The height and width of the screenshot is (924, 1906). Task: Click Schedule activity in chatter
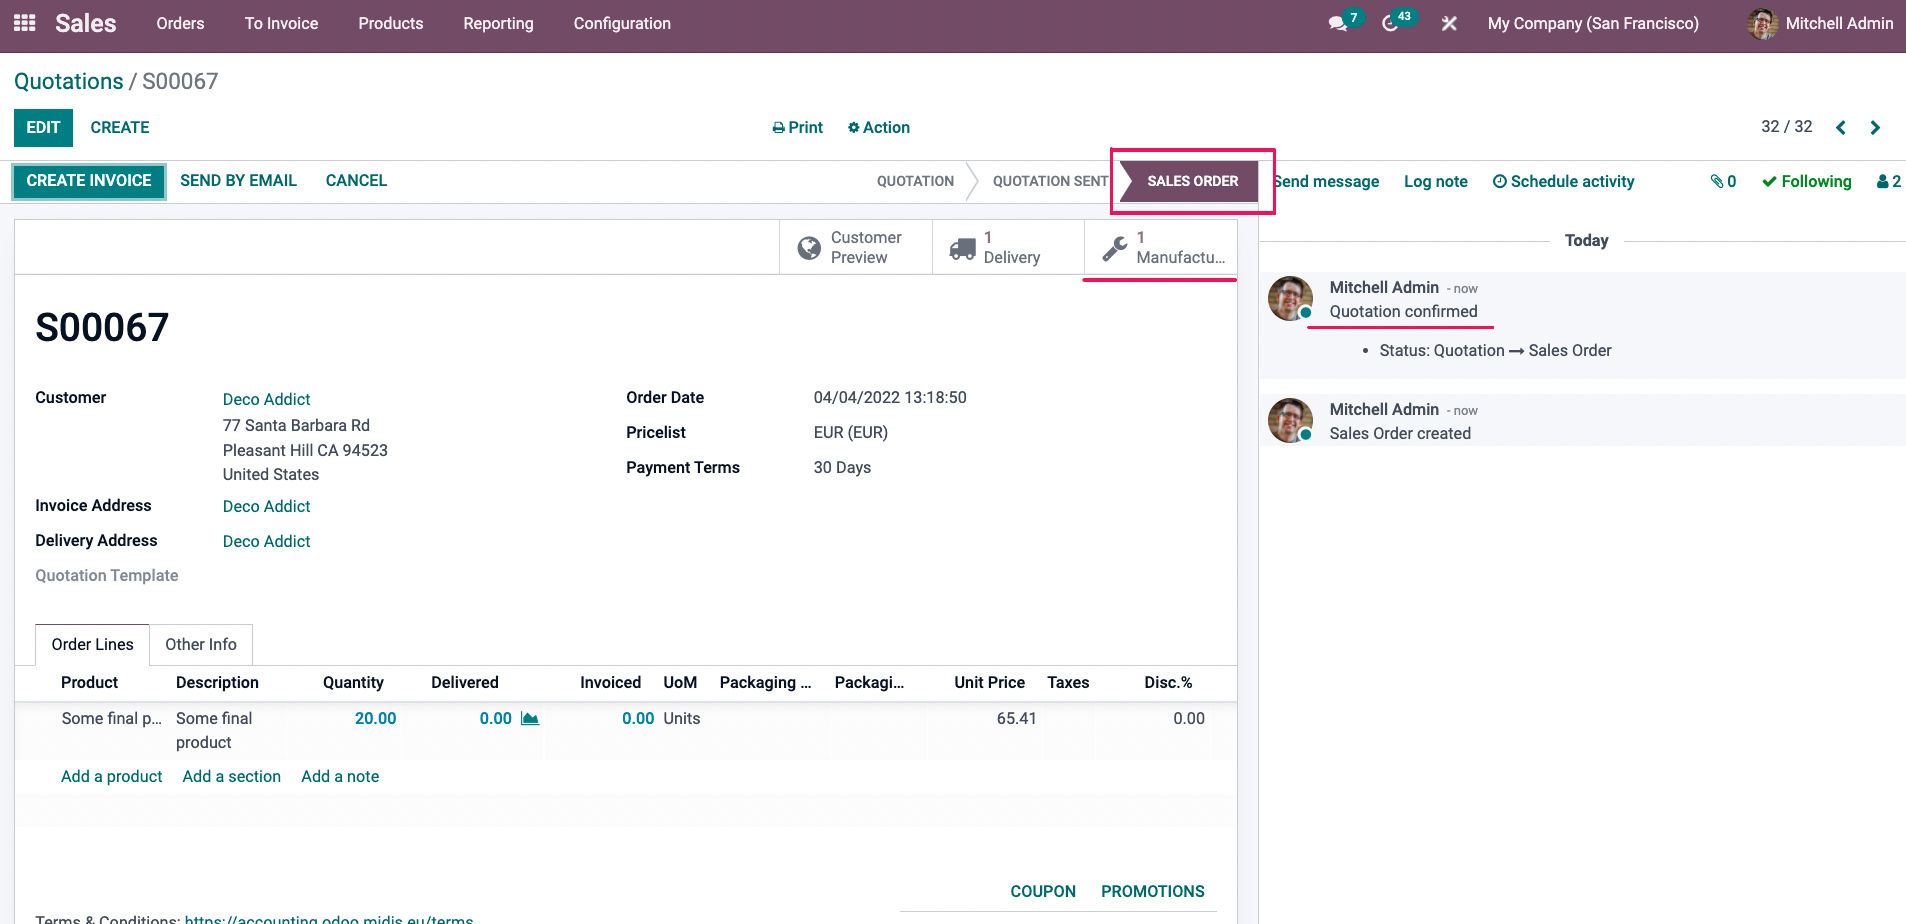tap(1563, 181)
